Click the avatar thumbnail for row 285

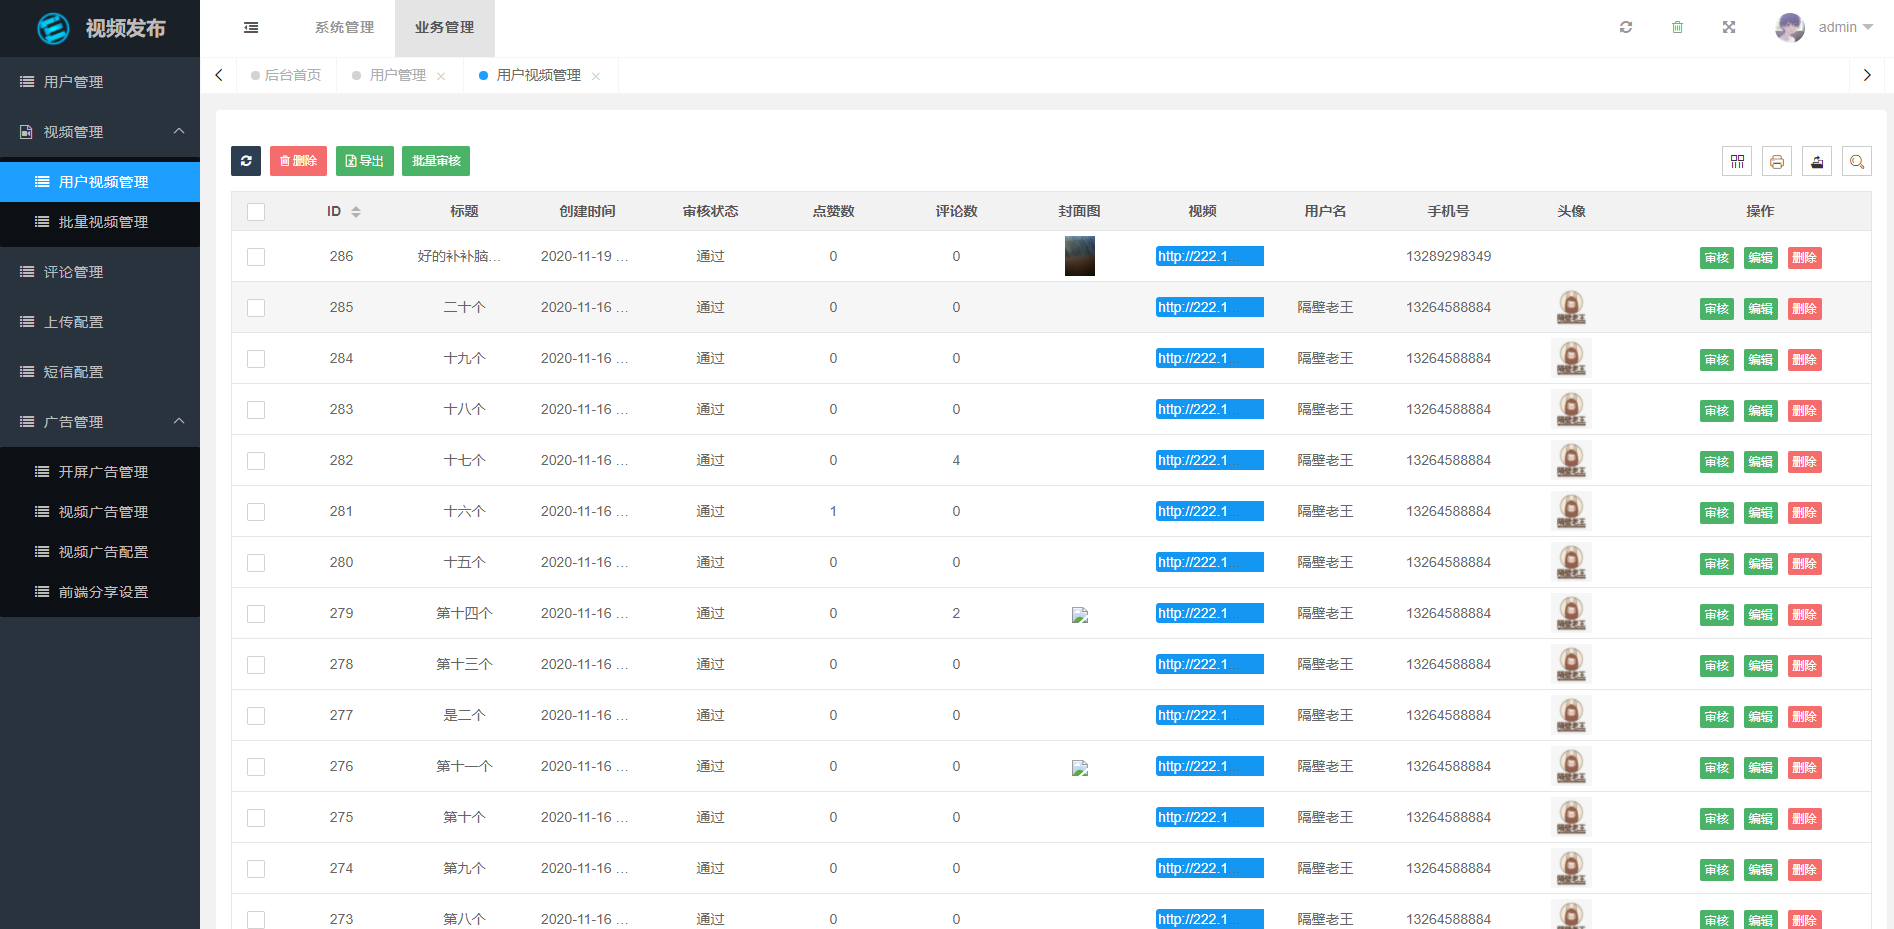[1571, 307]
